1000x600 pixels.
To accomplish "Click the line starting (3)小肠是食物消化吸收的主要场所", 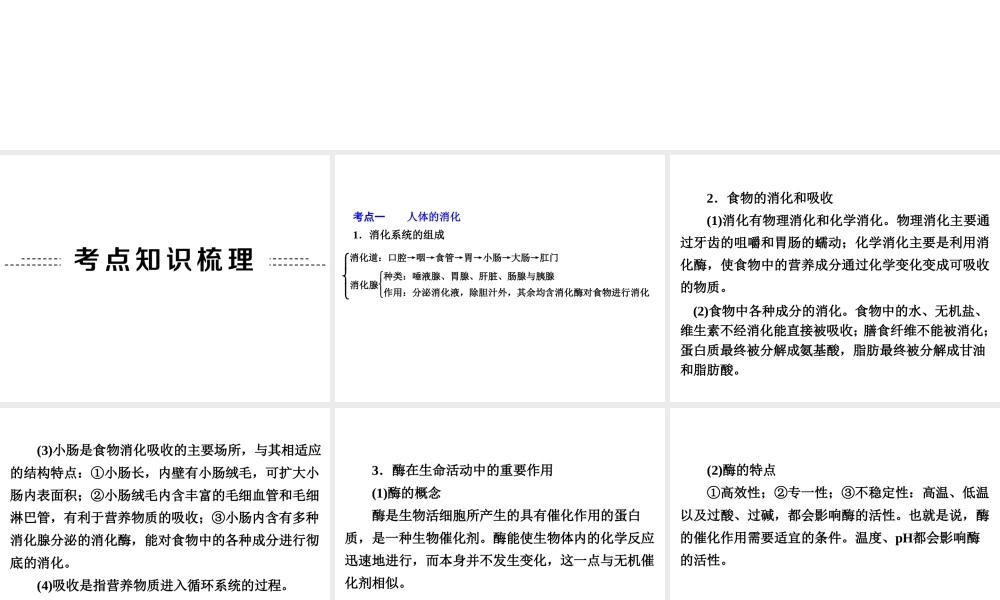I will [179, 450].
